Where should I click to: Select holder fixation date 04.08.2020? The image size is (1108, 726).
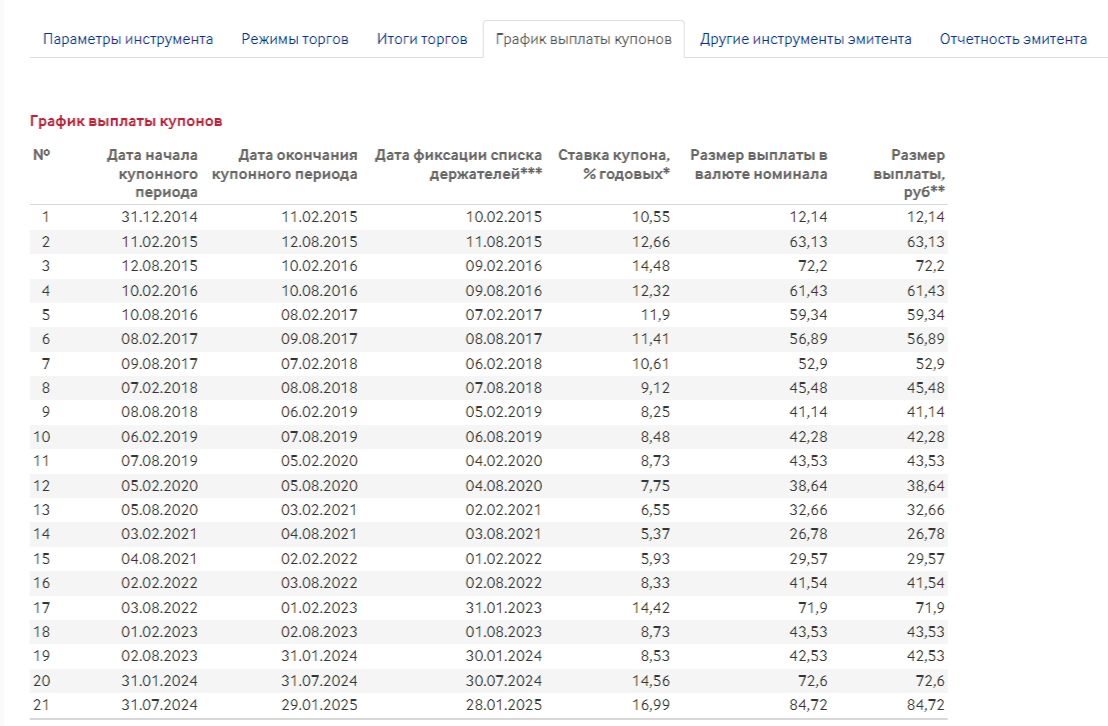coord(503,486)
